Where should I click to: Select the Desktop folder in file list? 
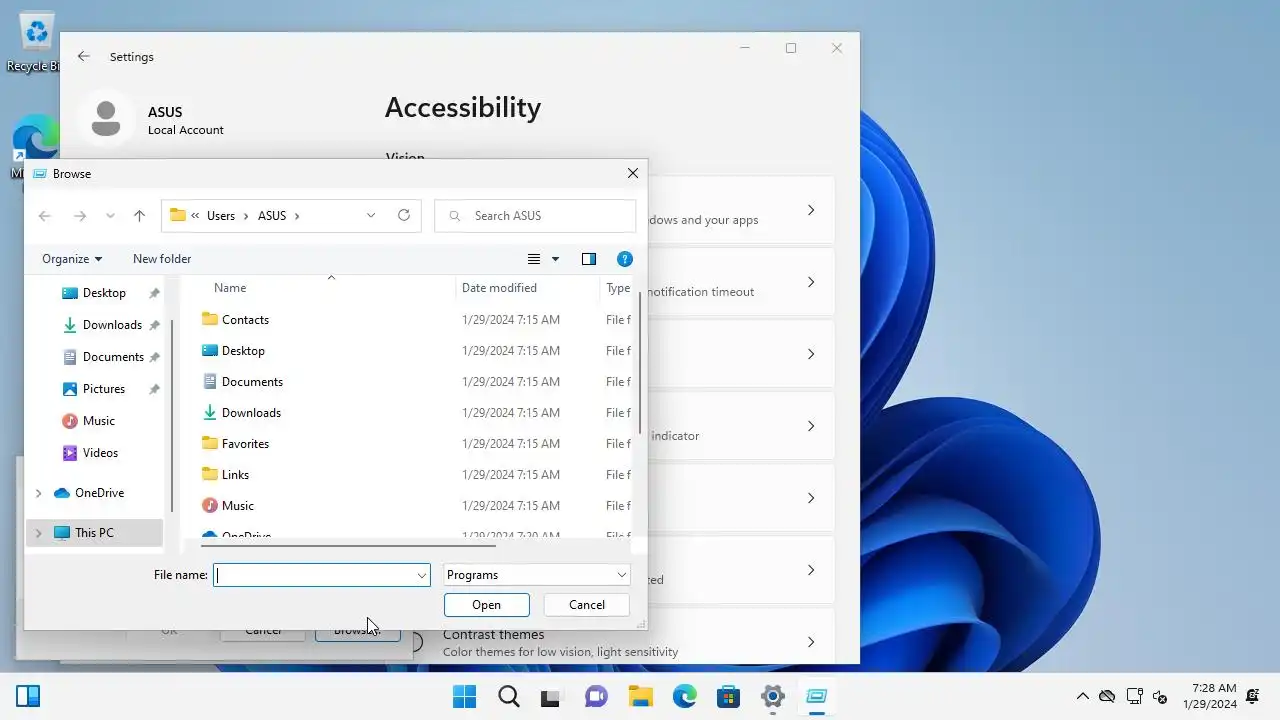[243, 351]
